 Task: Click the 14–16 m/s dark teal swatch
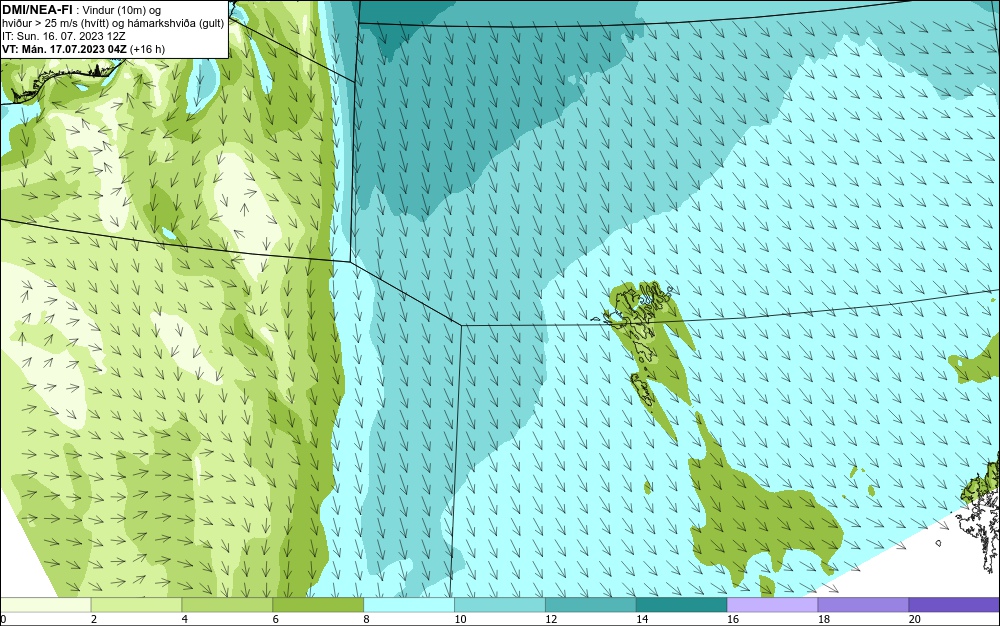(x=682, y=604)
